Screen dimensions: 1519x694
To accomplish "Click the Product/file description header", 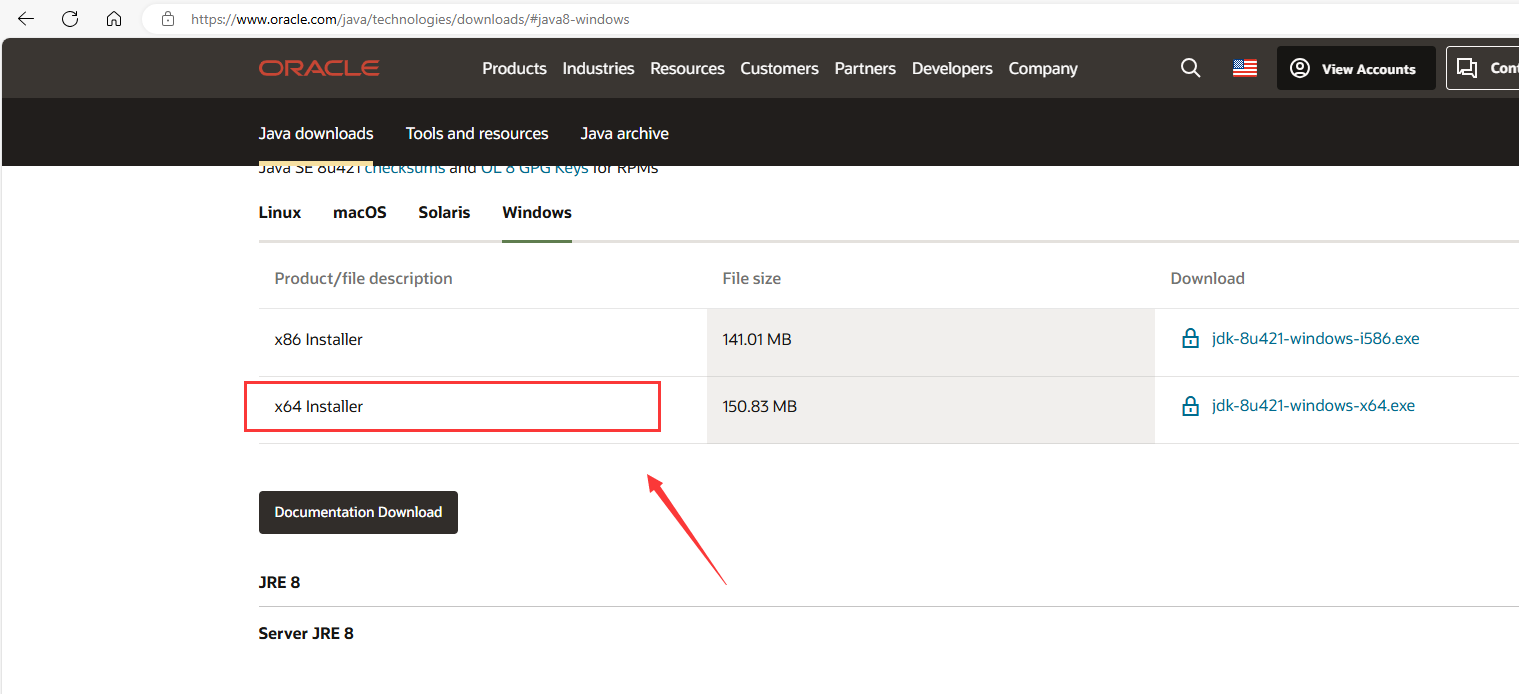I will pos(363,278).
